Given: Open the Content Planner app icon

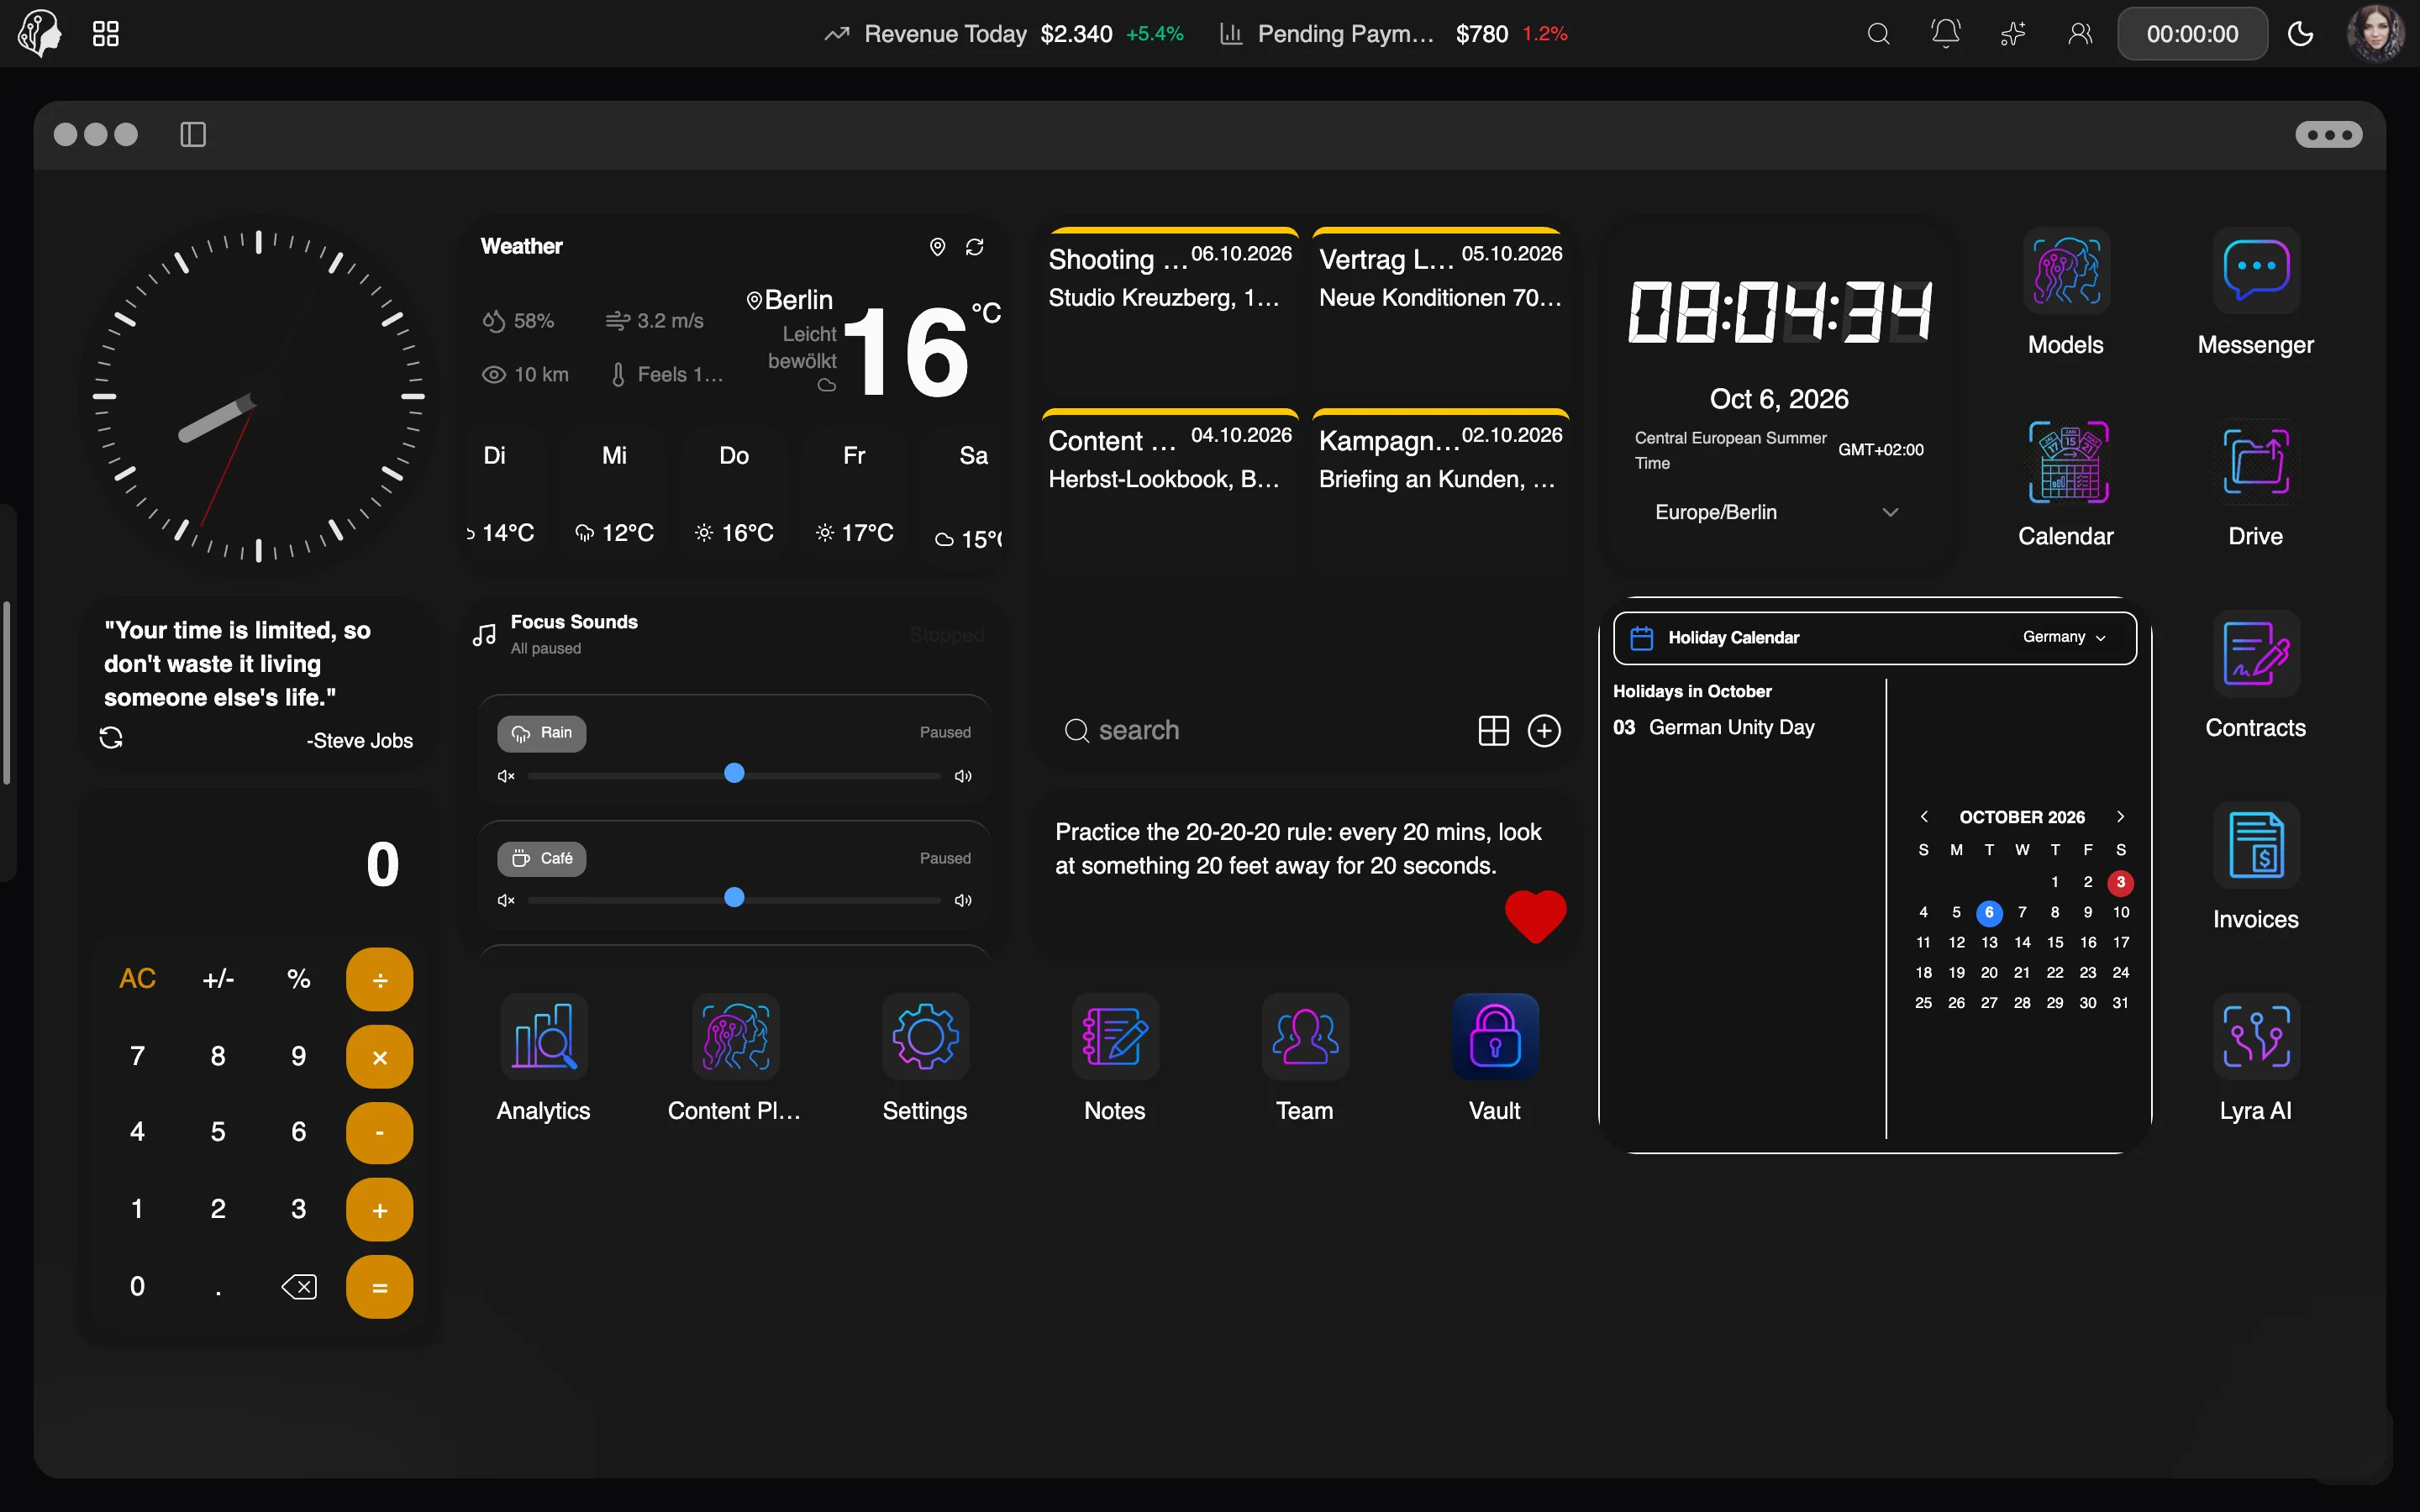Looking at the screenshot, I should [x=735, y=1036].
